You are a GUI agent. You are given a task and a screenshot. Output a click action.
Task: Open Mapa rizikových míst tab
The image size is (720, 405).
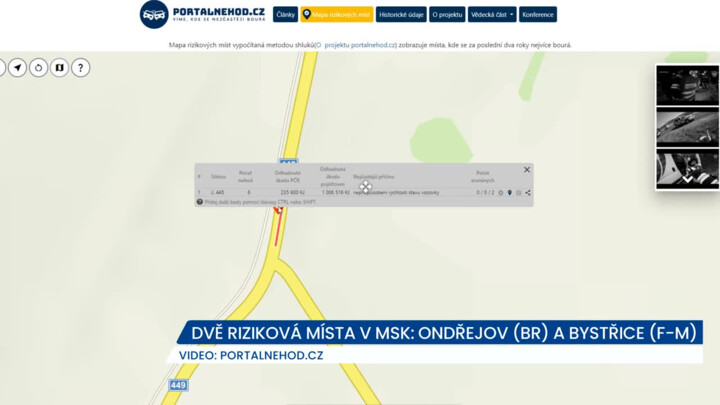[337, 15]
